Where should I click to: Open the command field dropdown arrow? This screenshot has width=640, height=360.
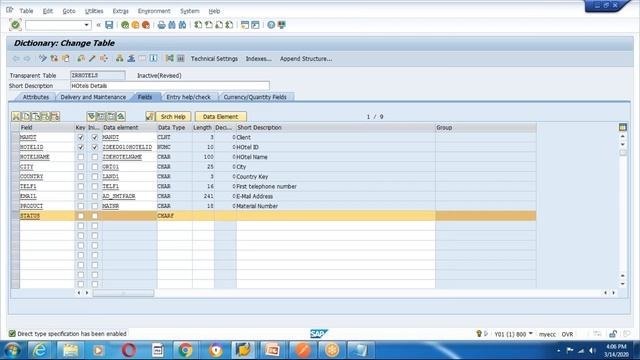87,25
